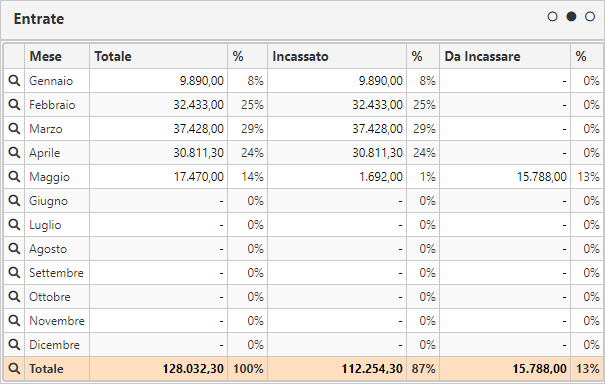
Task: Select the 128.032,30 grand total cell
Action: (159, 369)
